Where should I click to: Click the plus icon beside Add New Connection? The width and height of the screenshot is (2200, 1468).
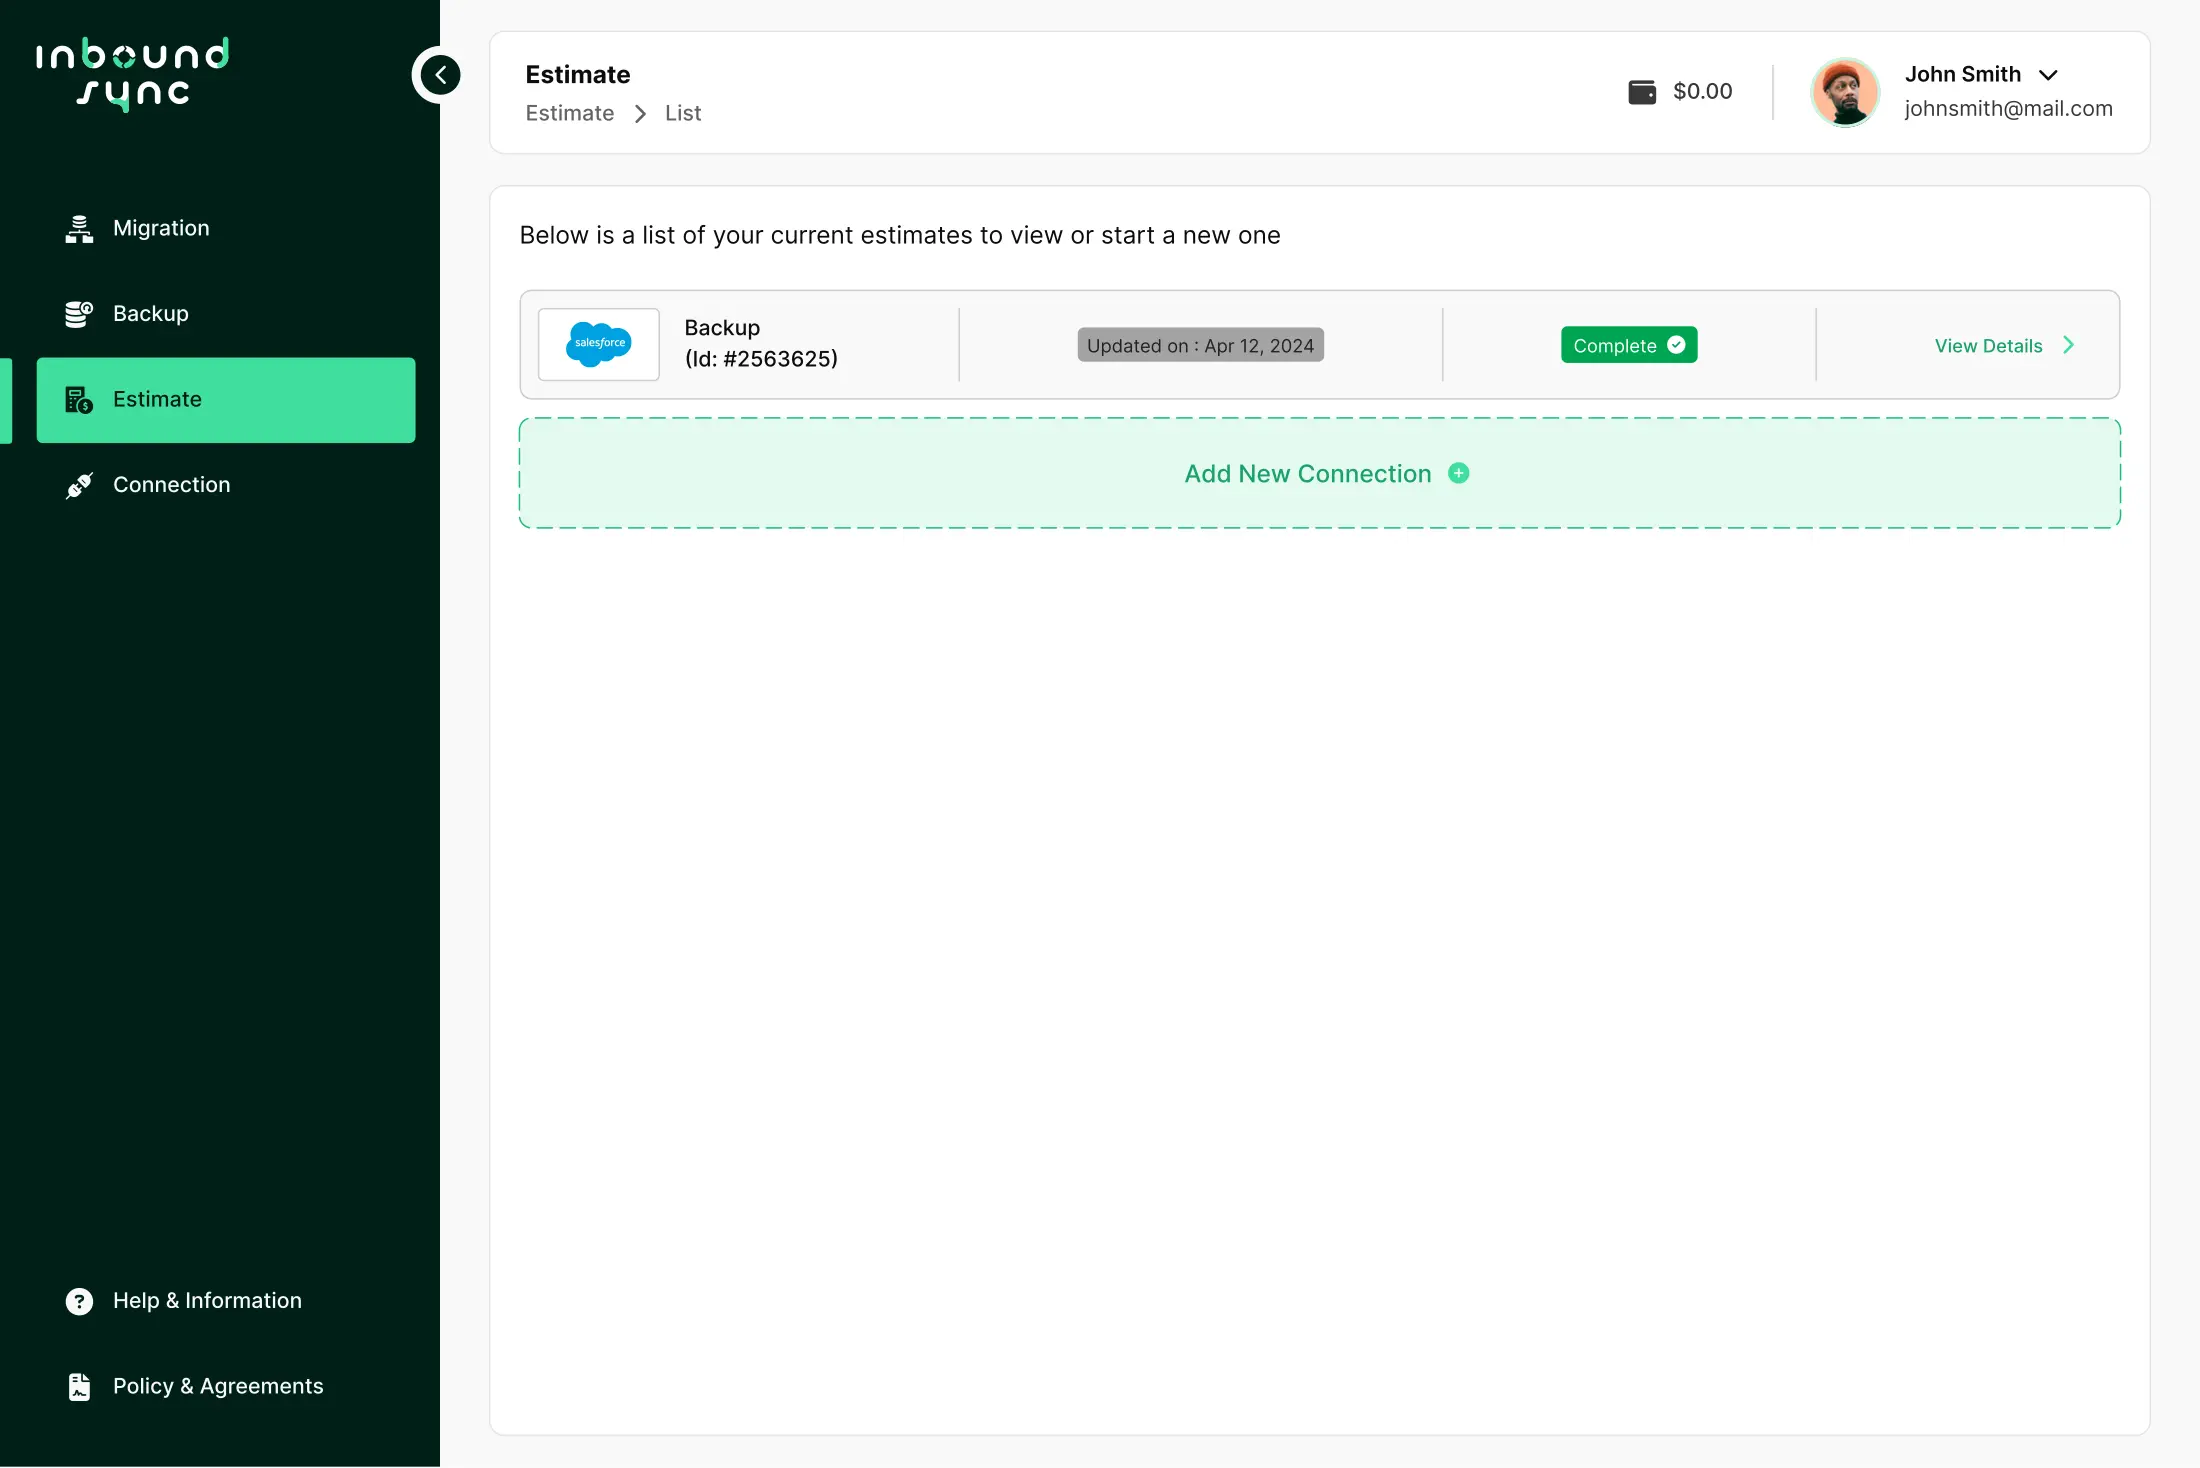coord(1459,474)
